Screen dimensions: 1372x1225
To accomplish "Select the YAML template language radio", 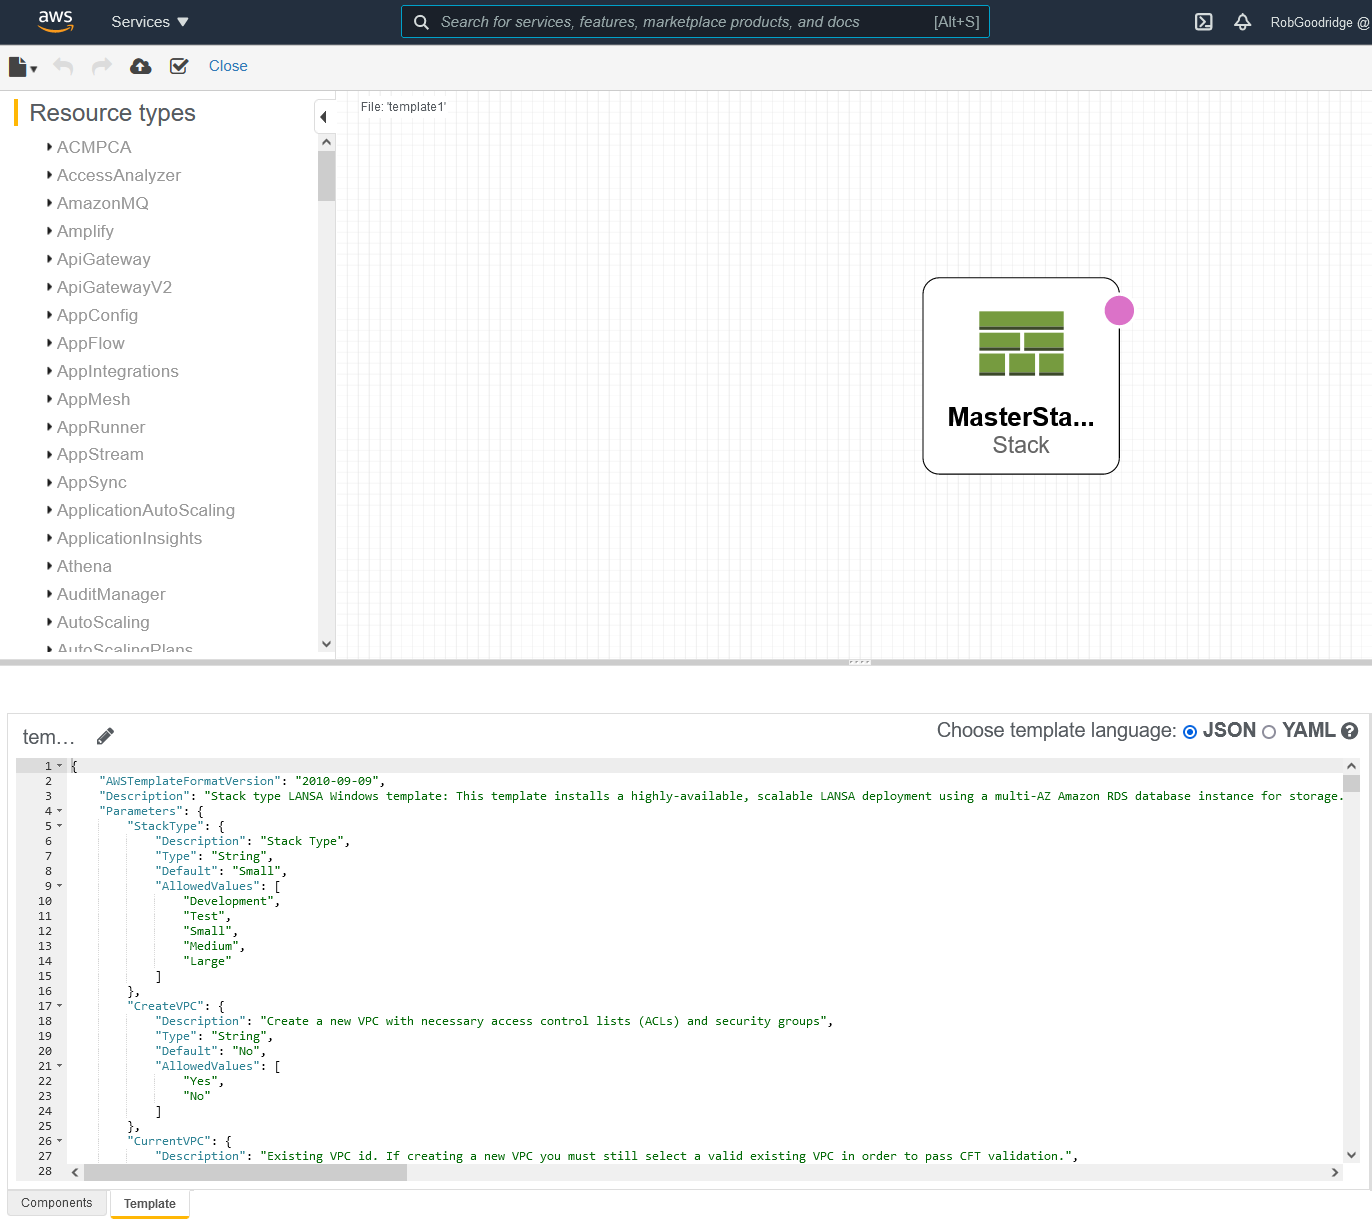I will click(x=1269, y=732).
